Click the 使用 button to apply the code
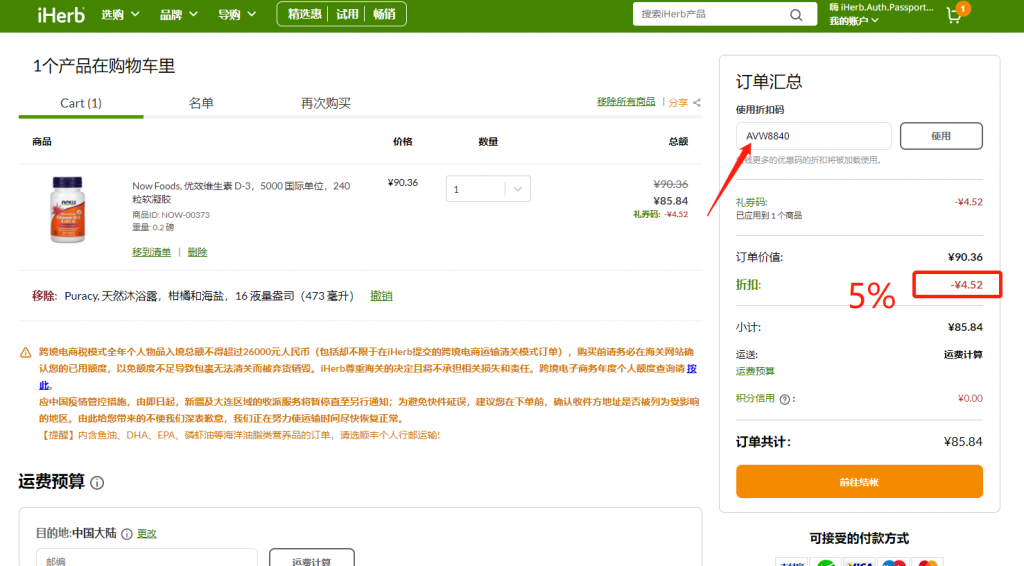The width and height of the screenshot is (1024, 566). click(x=941, y=136)
